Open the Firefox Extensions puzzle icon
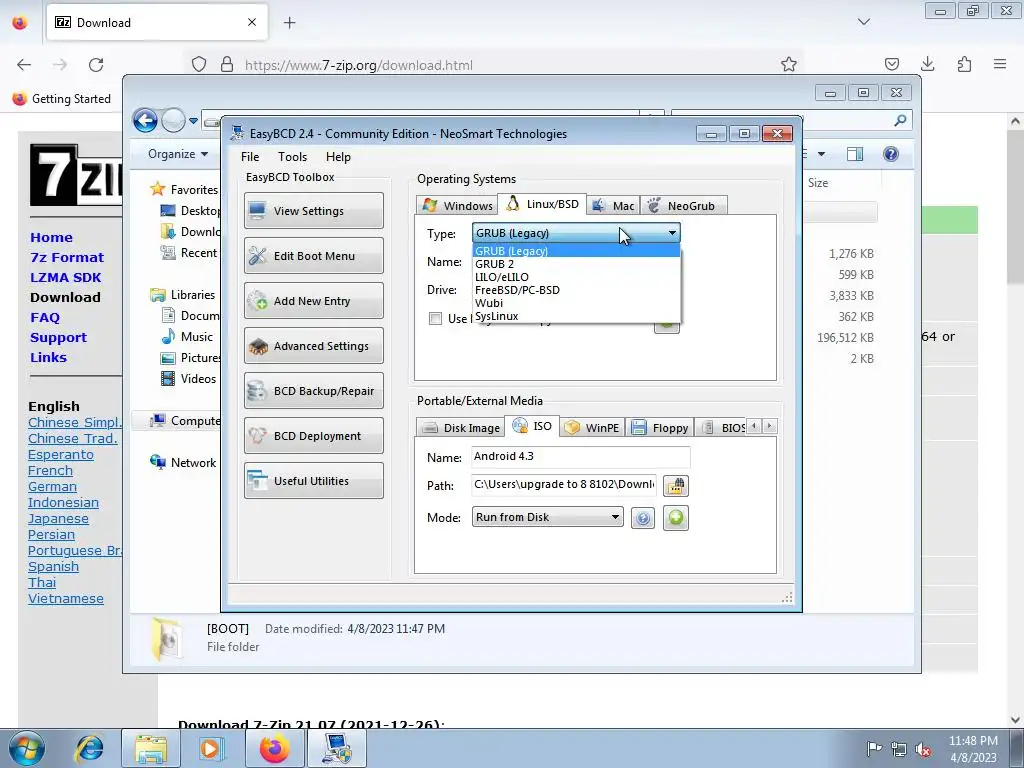The height and width of the screenshot is (768, 1024). click(x=964, y=64)
